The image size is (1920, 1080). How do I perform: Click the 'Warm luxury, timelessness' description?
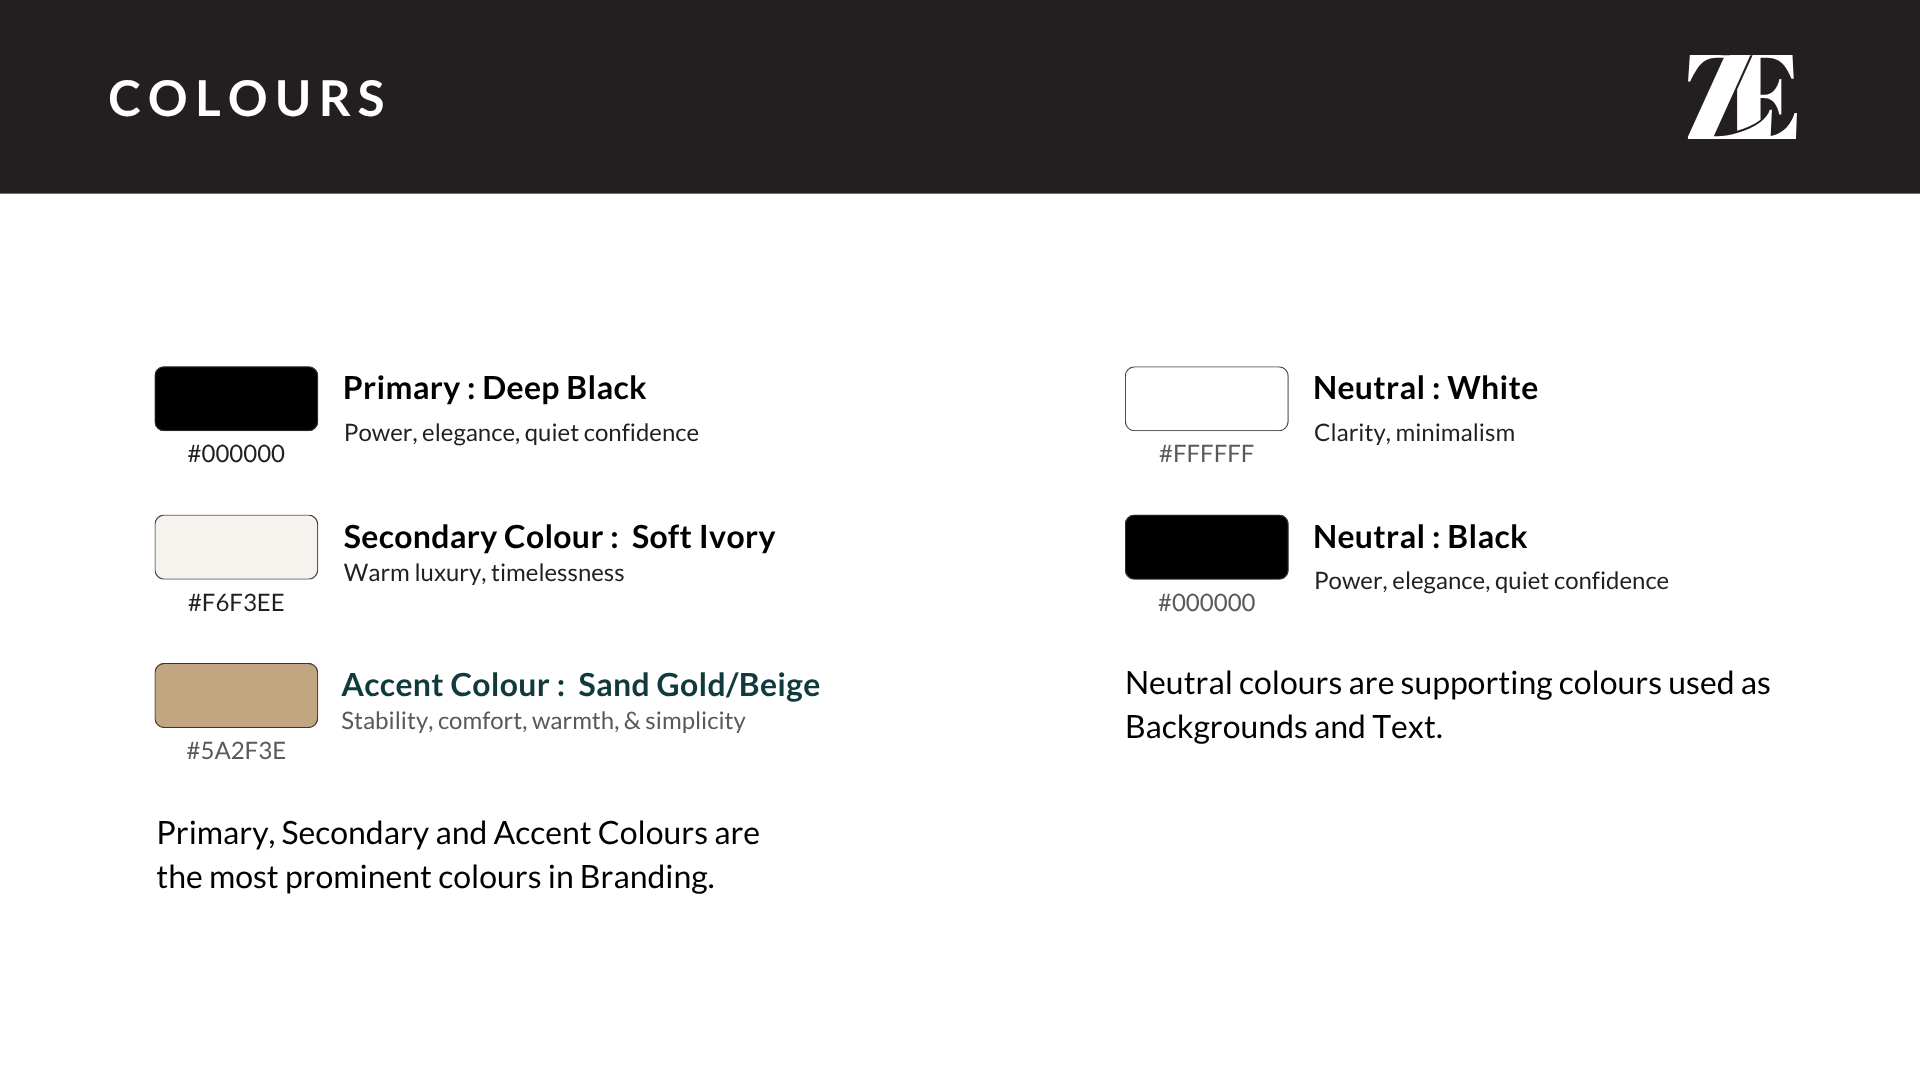coord(484,573)
